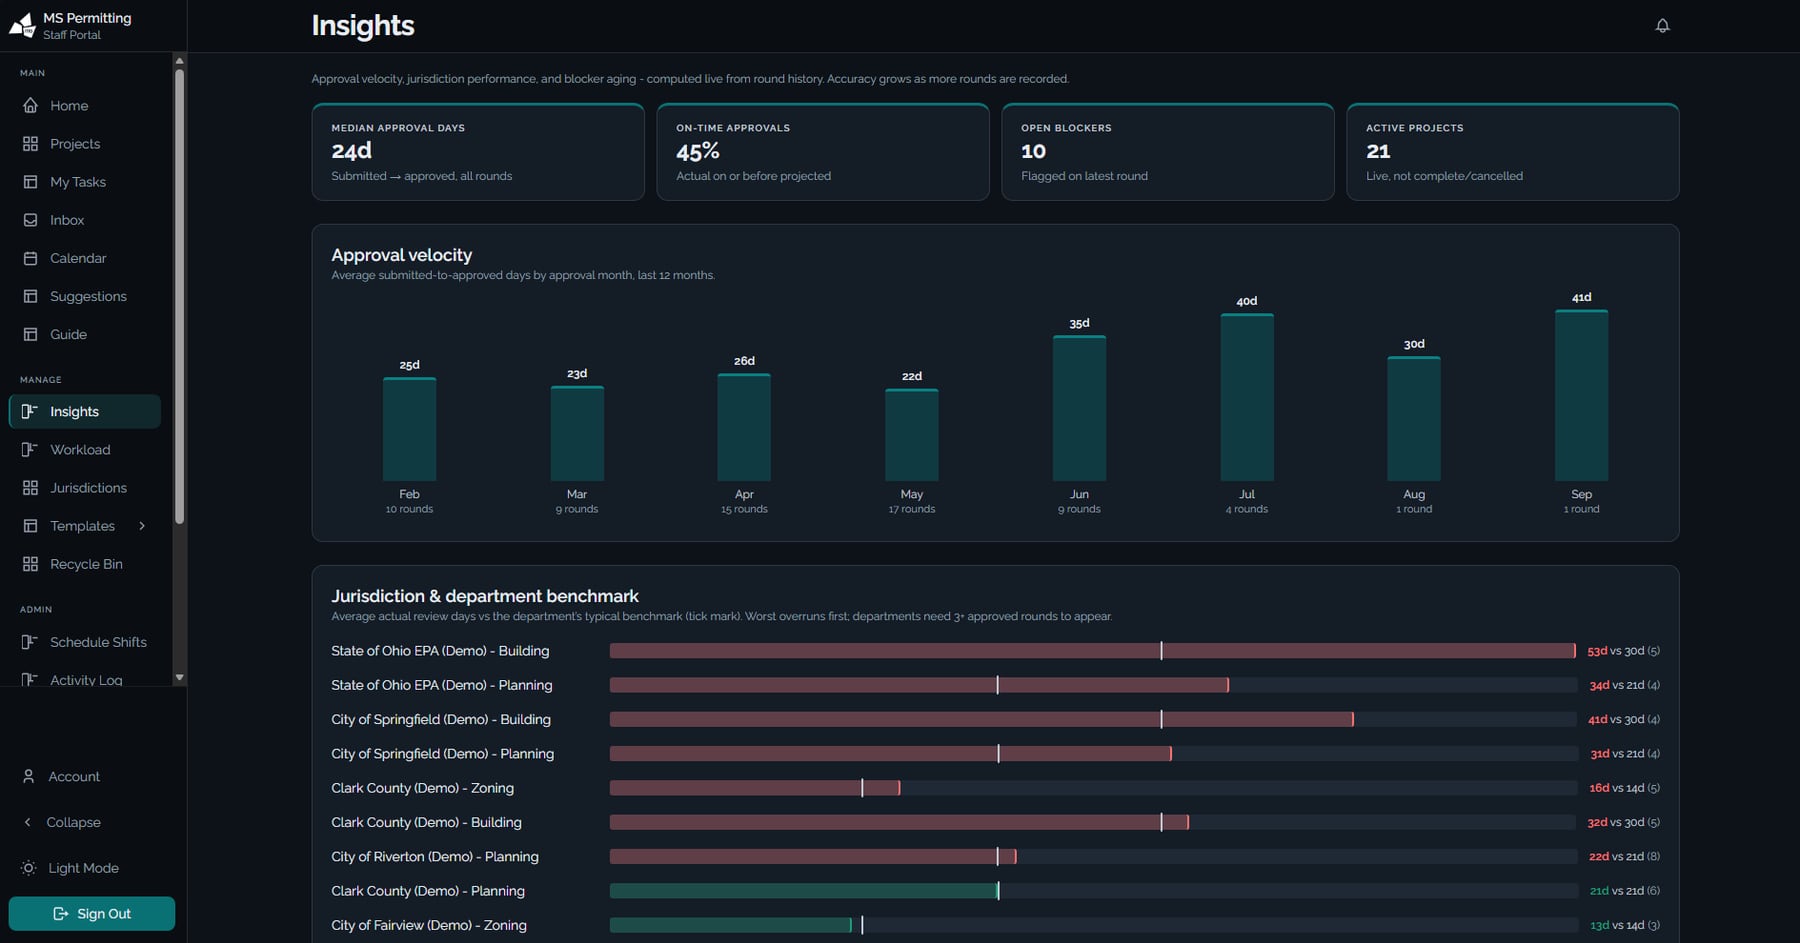Click the 'May 17 rounds' axis label

912,501
